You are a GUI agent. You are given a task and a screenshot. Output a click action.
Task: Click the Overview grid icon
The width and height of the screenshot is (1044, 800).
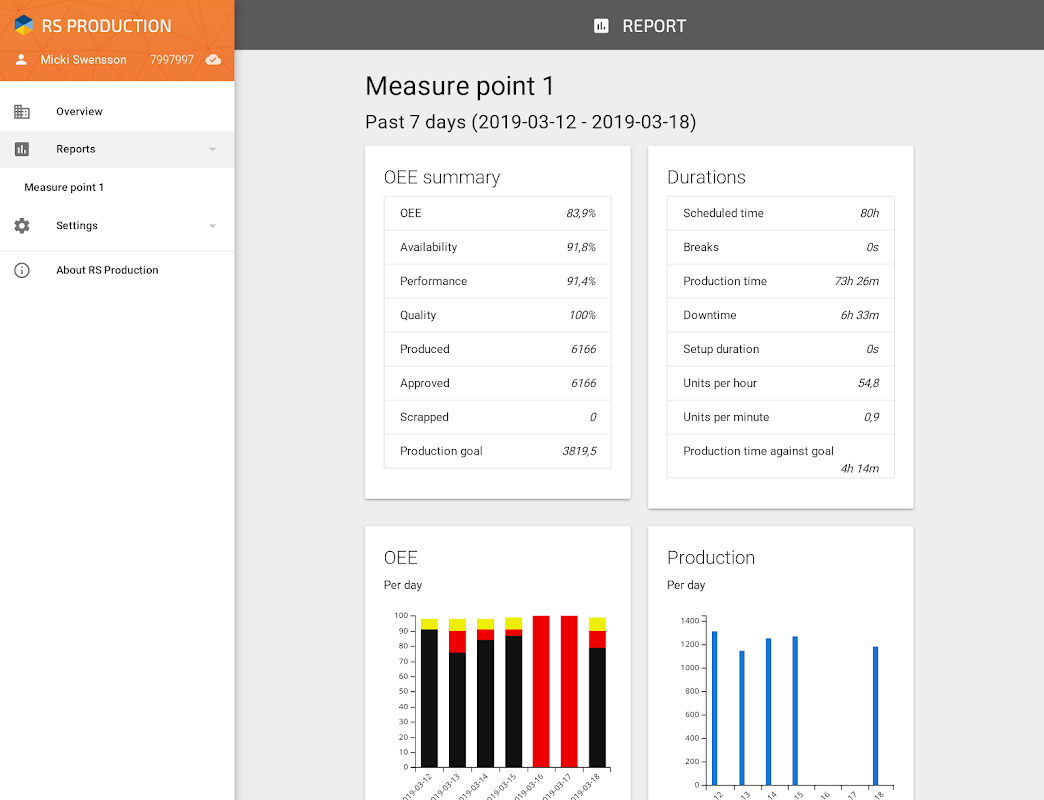click(22, 111)
